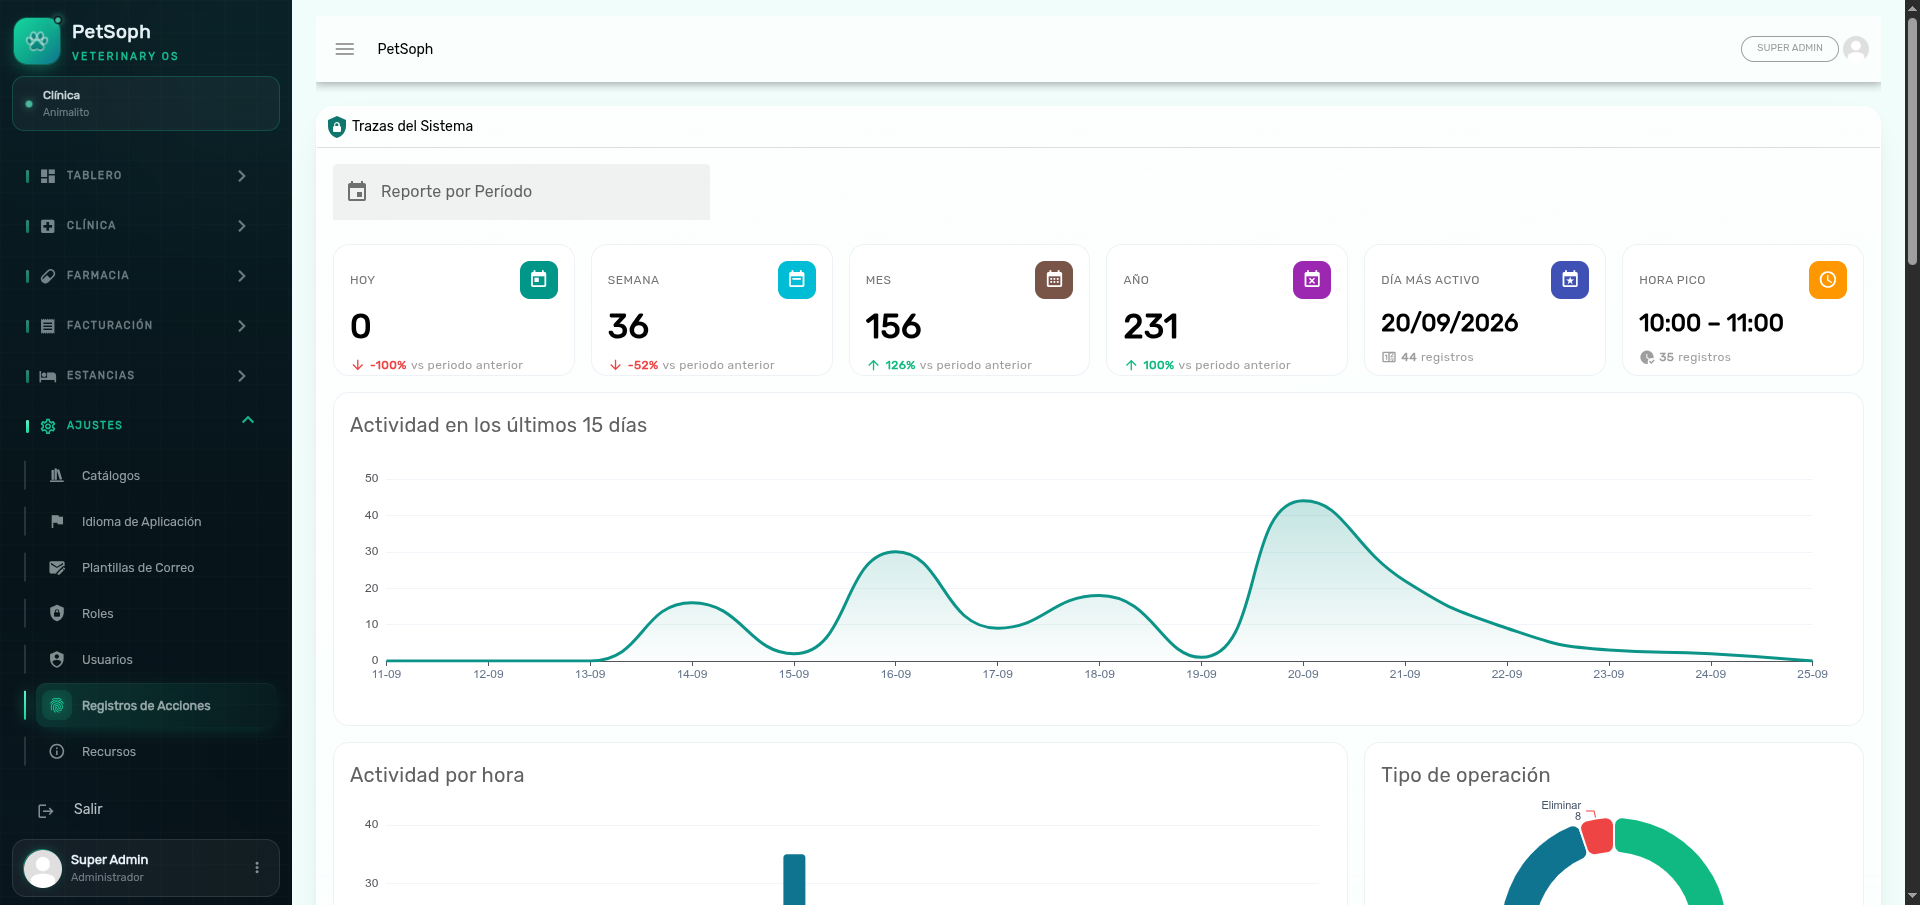Expand the Clínica menu chevron
1920x905 pixels.
click(x=242, y=226)
